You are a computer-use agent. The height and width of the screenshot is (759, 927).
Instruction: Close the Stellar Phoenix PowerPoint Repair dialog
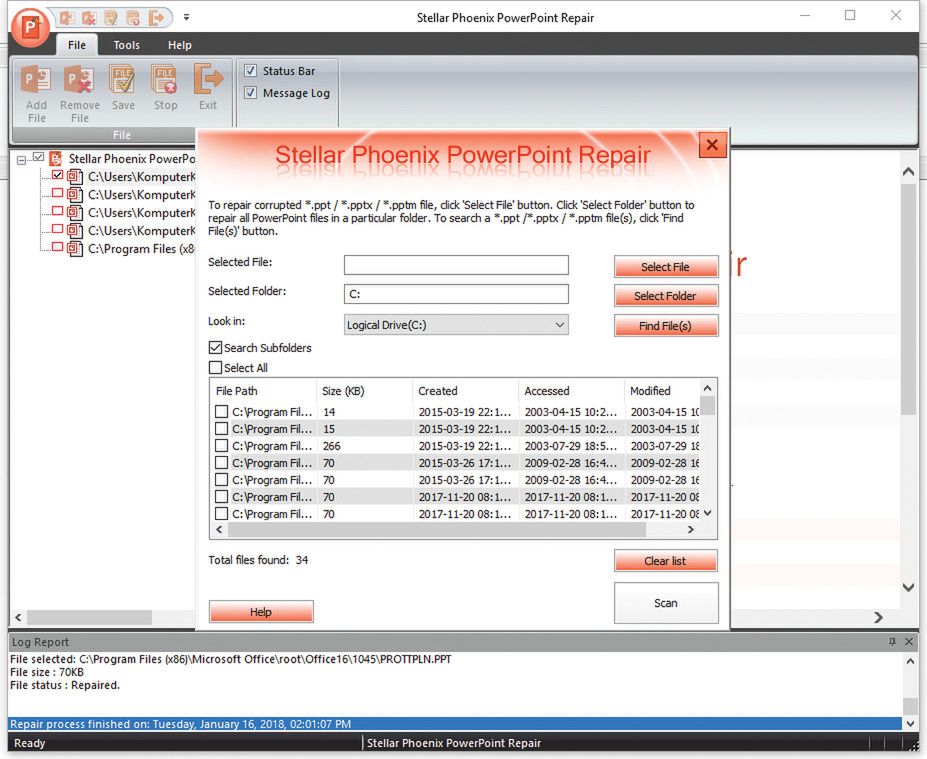pyautogui.click(x=712, y=144)
